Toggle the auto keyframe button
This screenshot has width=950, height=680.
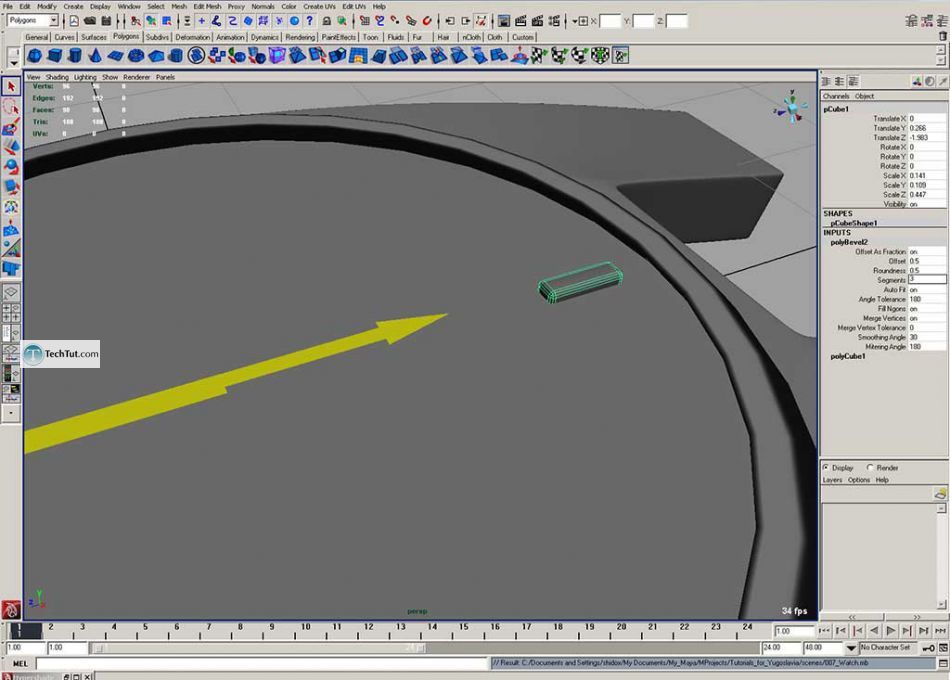tap(928, 648)
